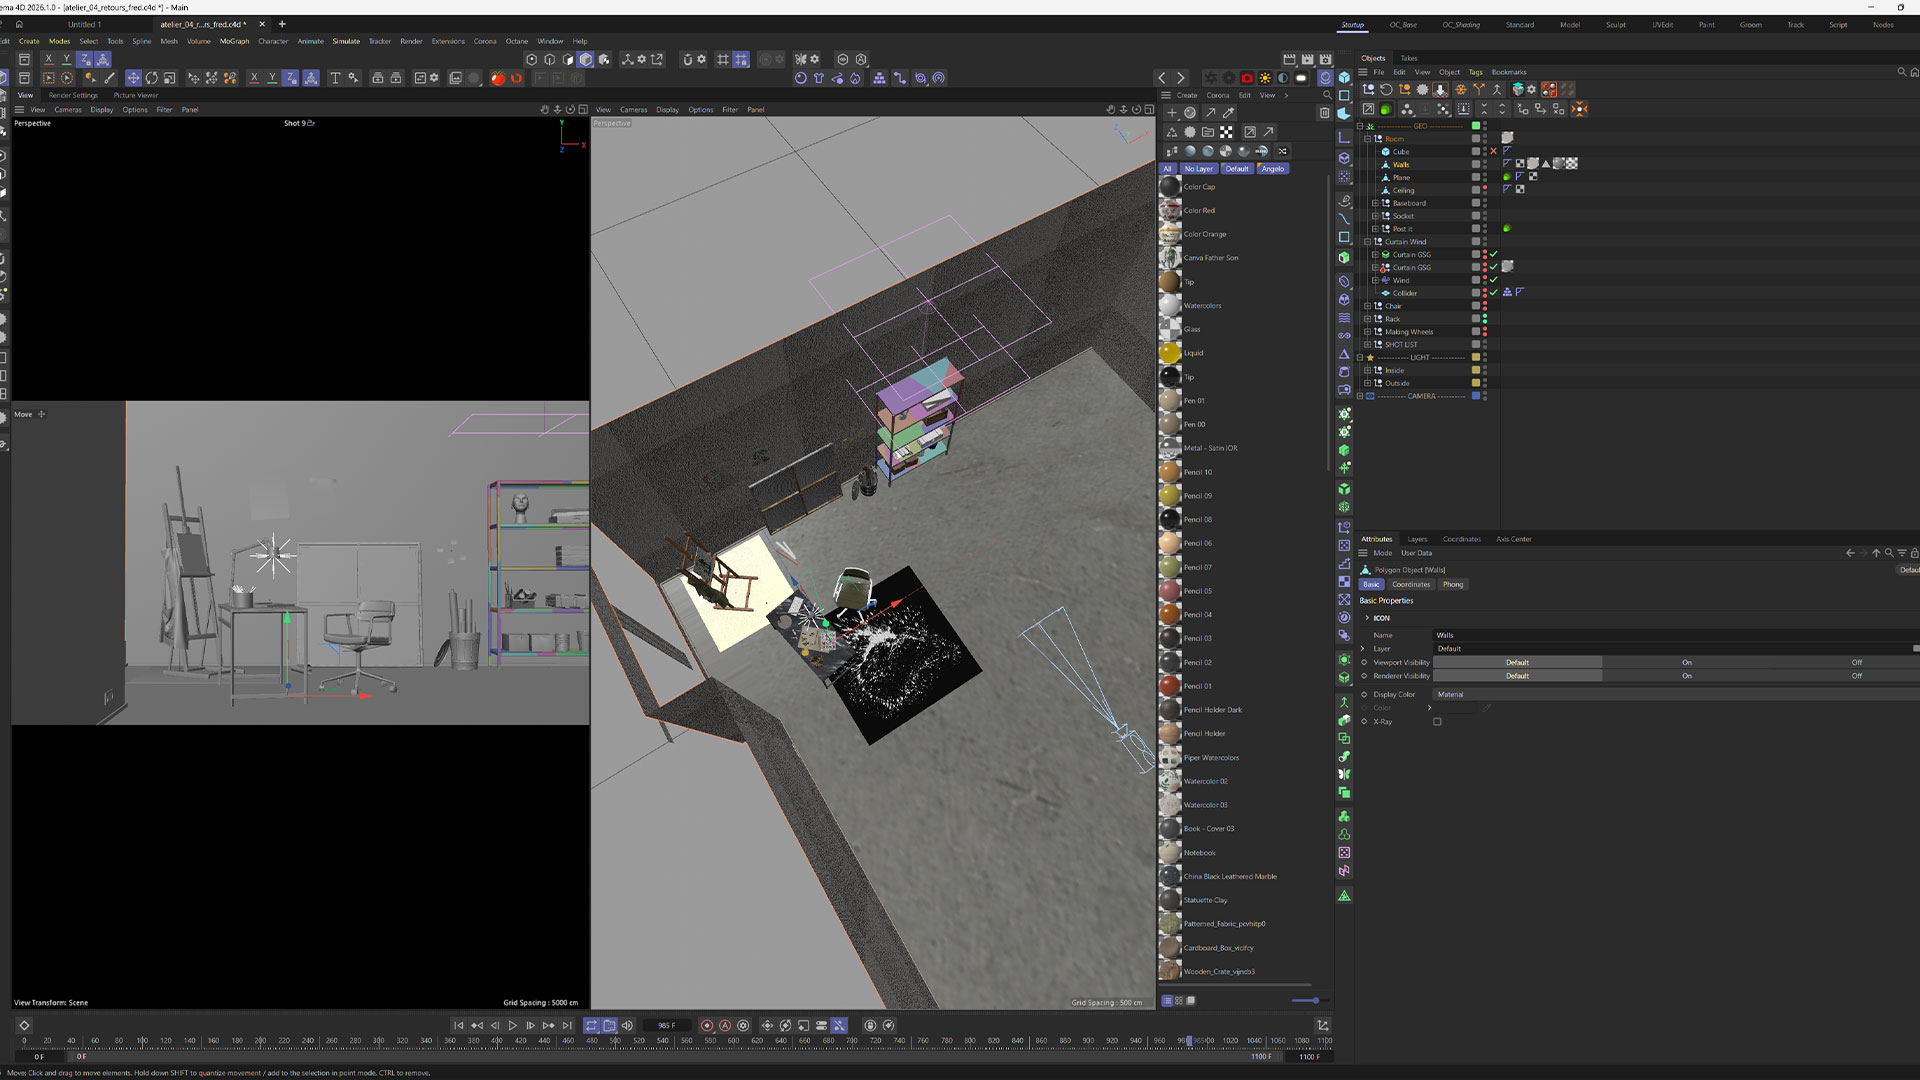Go to end of animation
The width and height of the screenshot is (1920, 1080).
(x=567, y=1026)
